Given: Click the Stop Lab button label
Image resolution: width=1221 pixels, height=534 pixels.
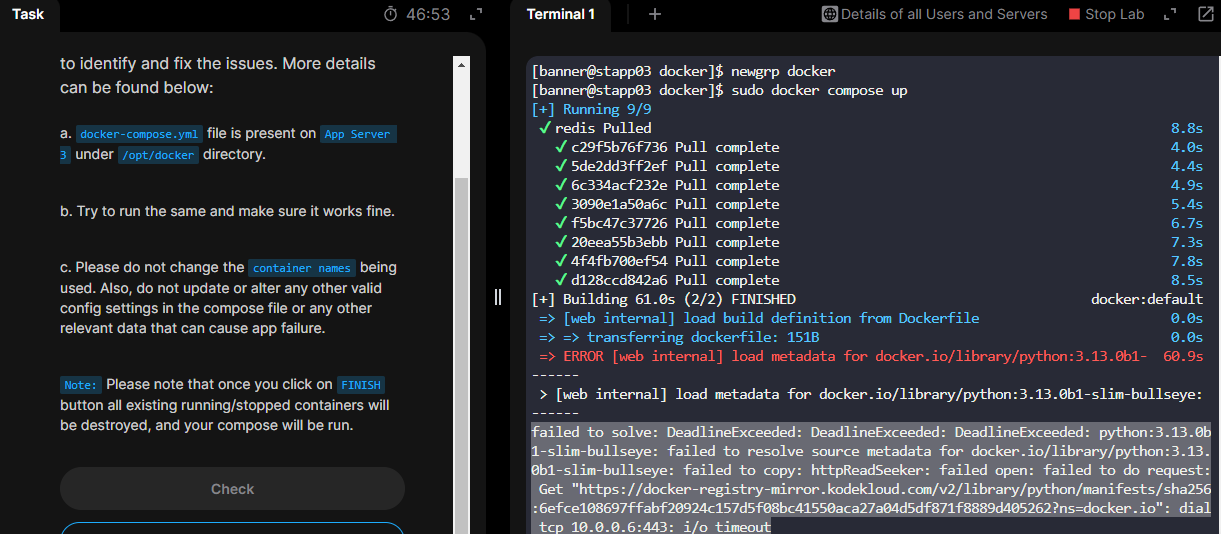Looking at the screenshot, I should tap(1114, 14).
